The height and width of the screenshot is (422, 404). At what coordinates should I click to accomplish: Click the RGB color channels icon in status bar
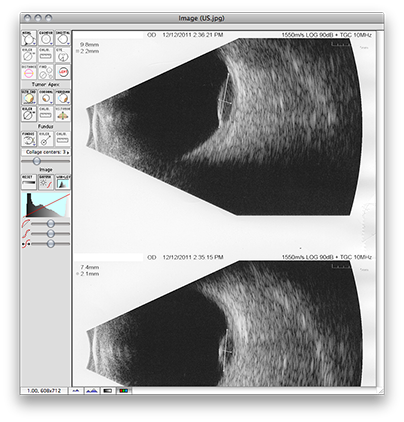click(x=124, y=390)
